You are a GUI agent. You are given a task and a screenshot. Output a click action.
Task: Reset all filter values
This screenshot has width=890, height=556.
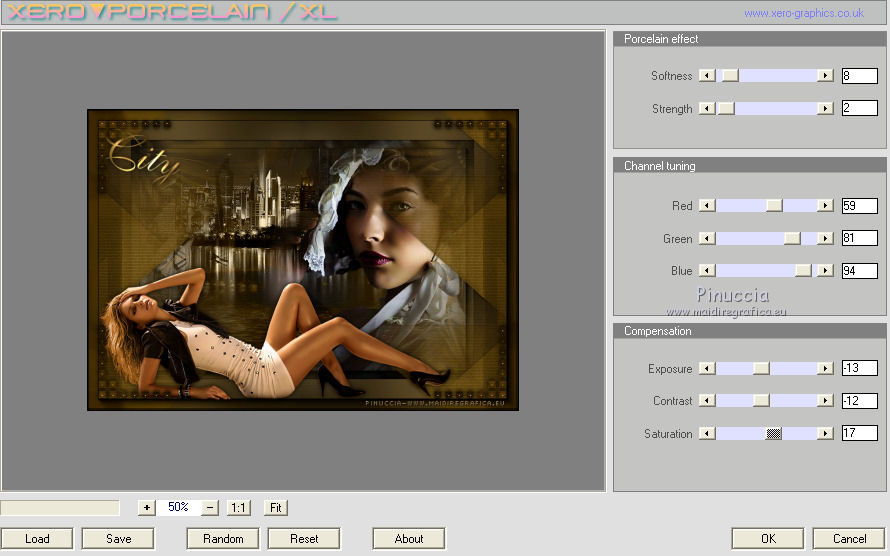point(304,539)
